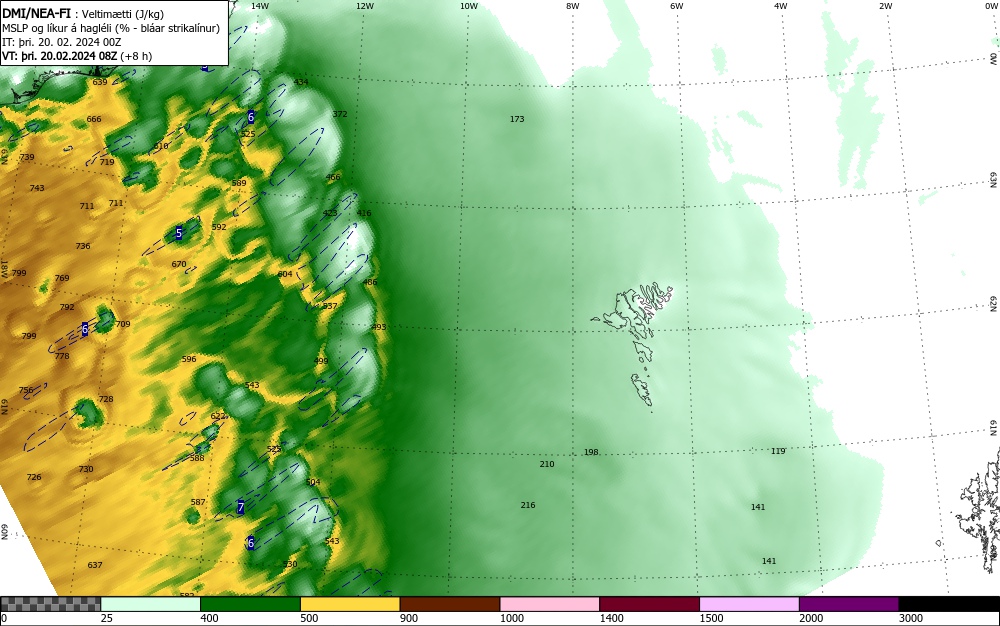Click the 12W longitude label
The width and height of the screenshot is (1000, 626).
coord(364,6)
